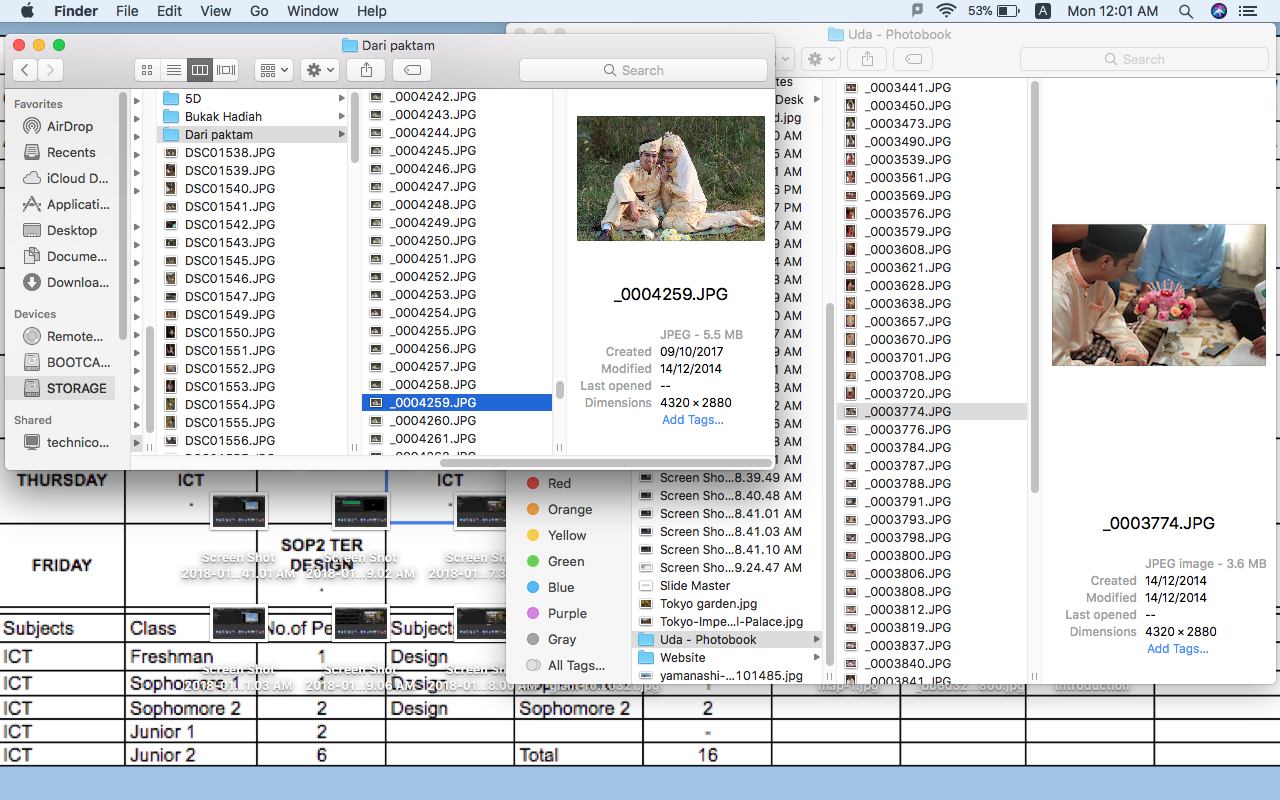The image size is (1280, 800).
Task: Open the View menu
Action: (216, 11)
